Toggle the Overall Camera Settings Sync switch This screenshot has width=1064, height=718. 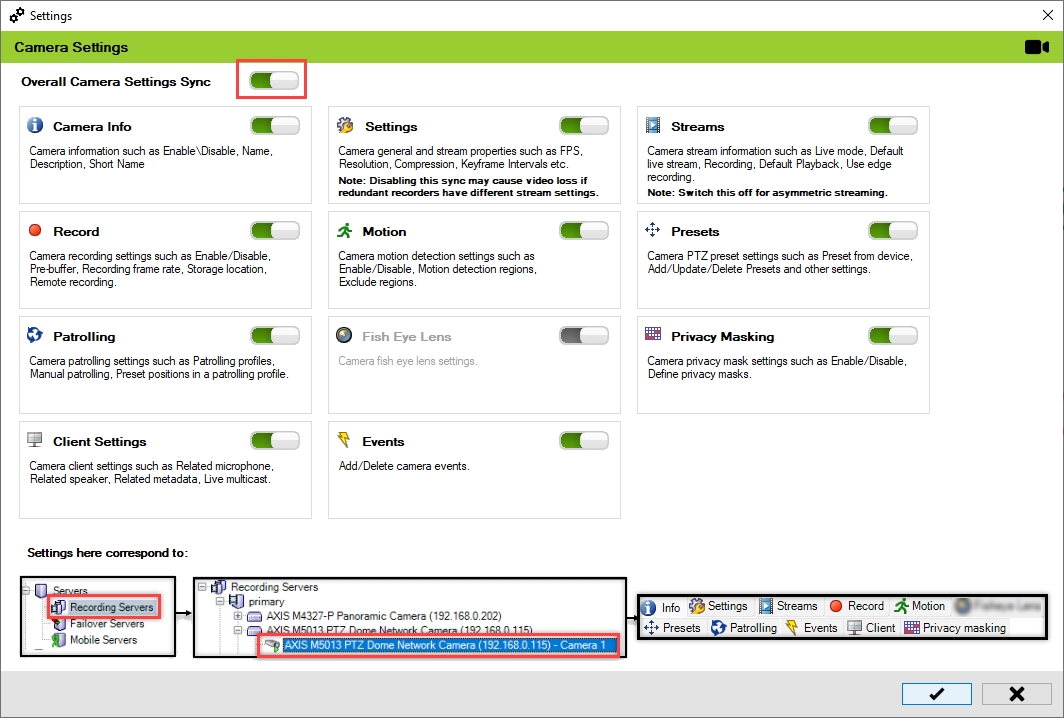(274, 81)
